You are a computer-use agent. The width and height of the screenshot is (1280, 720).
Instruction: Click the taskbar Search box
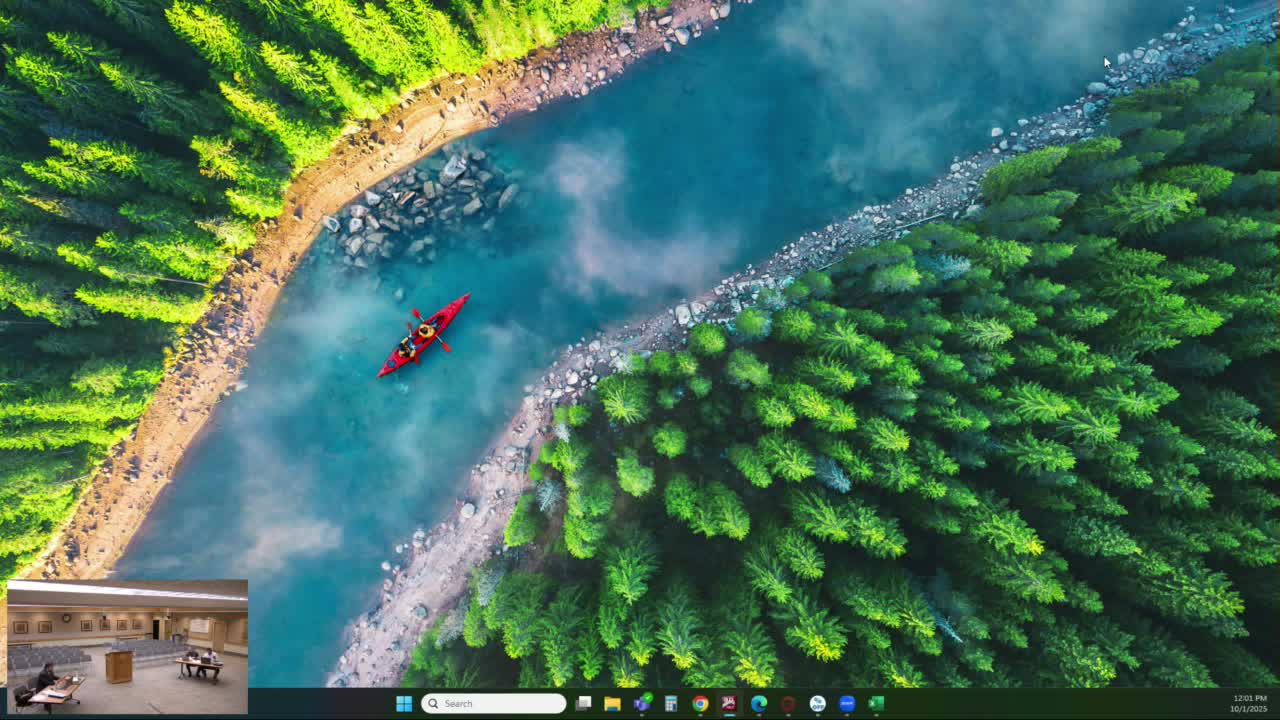coord(494,704)
